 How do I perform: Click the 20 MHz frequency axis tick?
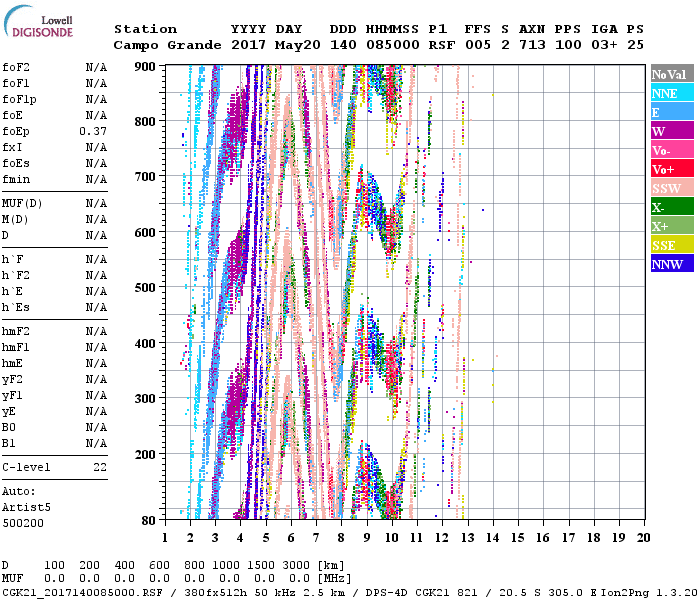(643, 537)
